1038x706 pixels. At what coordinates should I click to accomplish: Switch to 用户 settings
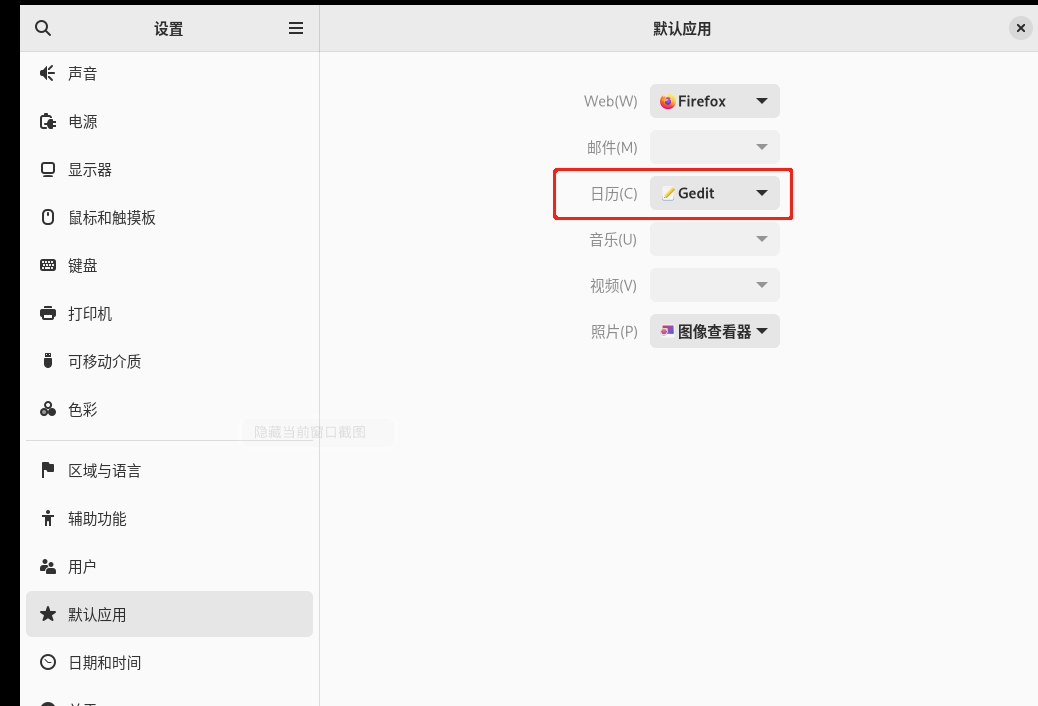(x=82, y=566)
